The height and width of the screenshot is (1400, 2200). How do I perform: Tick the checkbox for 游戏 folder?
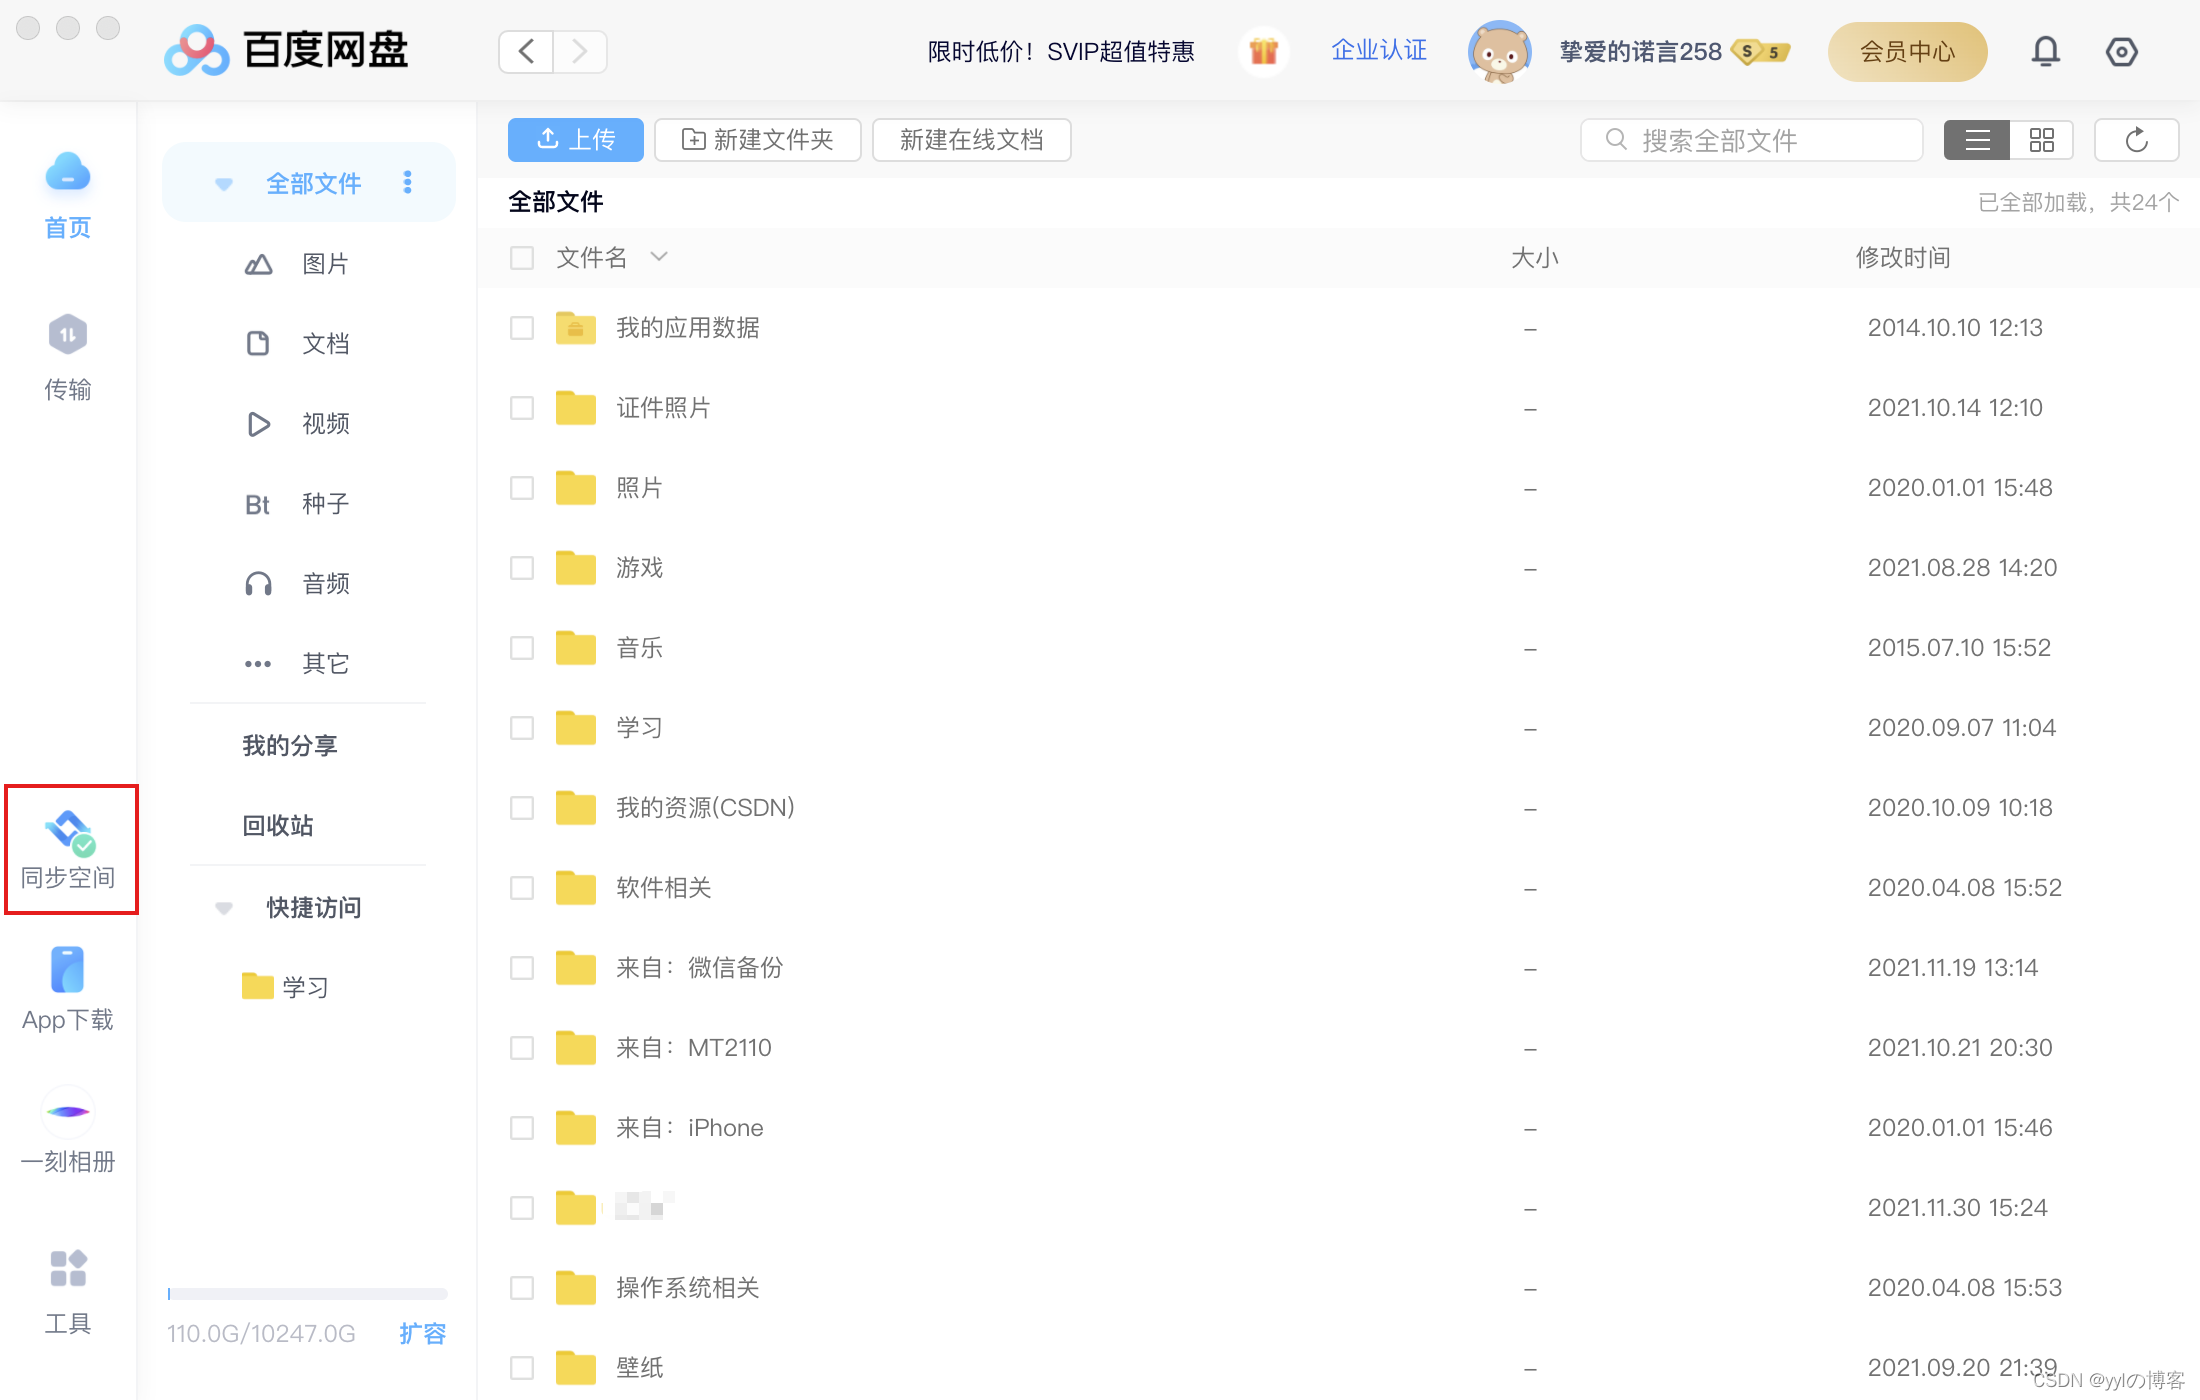tap(522, 568)
